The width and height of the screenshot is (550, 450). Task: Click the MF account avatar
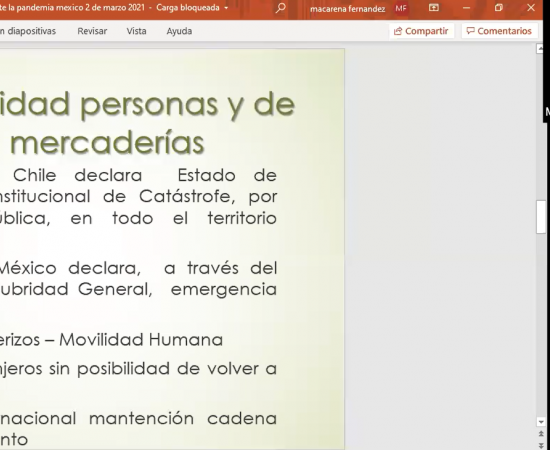401,8
